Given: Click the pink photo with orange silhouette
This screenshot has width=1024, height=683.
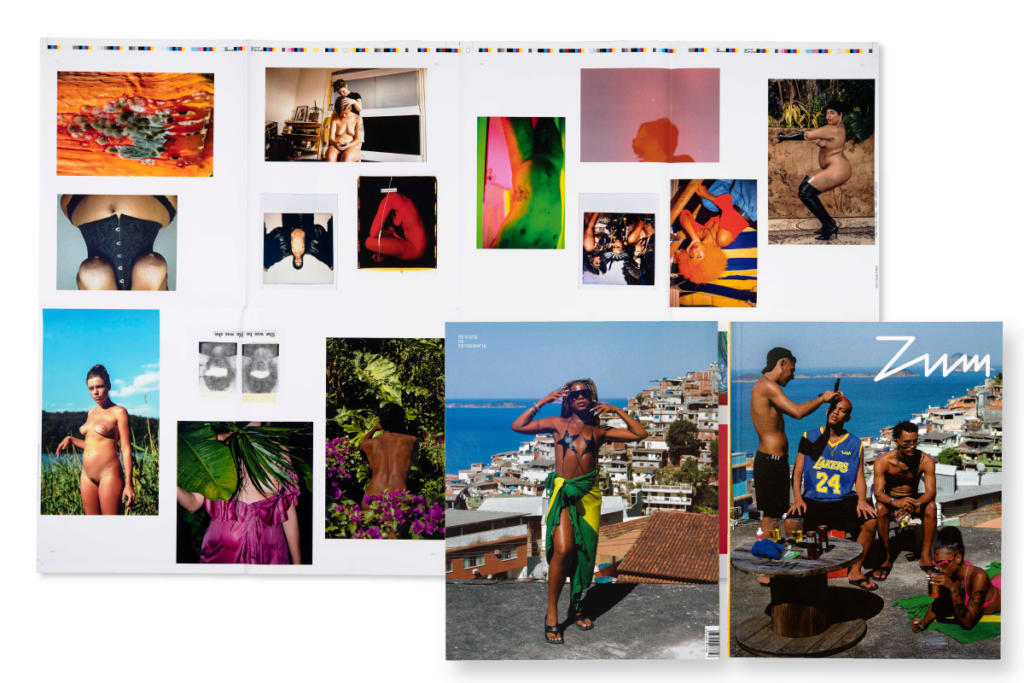Looking at the screenshot, I should point(650,115).
